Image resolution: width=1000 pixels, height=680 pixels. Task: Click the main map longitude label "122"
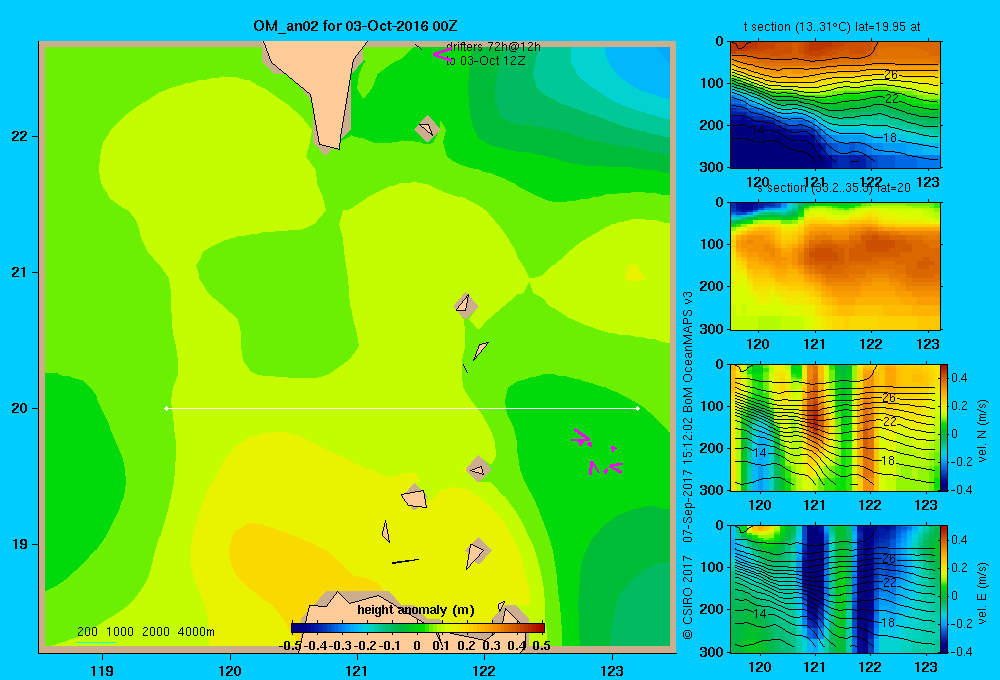tap(484, 670)
